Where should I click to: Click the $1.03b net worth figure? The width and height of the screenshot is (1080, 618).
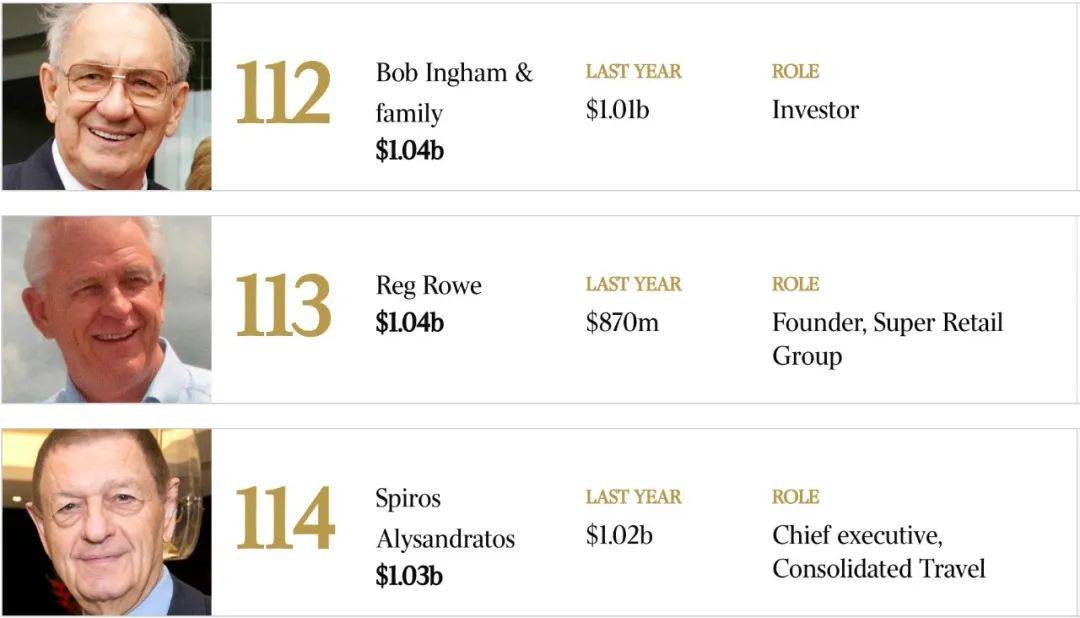click(408, 576)
